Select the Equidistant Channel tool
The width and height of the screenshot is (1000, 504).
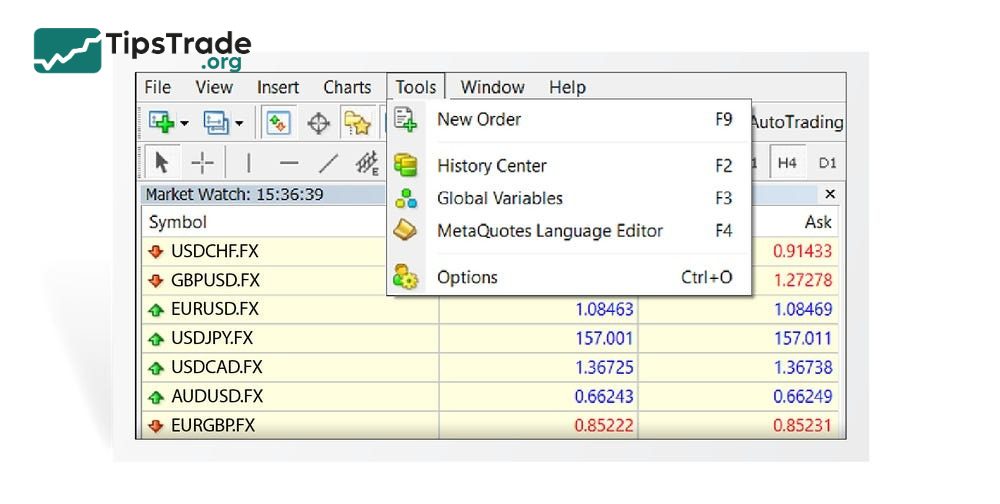coord(368,162)
